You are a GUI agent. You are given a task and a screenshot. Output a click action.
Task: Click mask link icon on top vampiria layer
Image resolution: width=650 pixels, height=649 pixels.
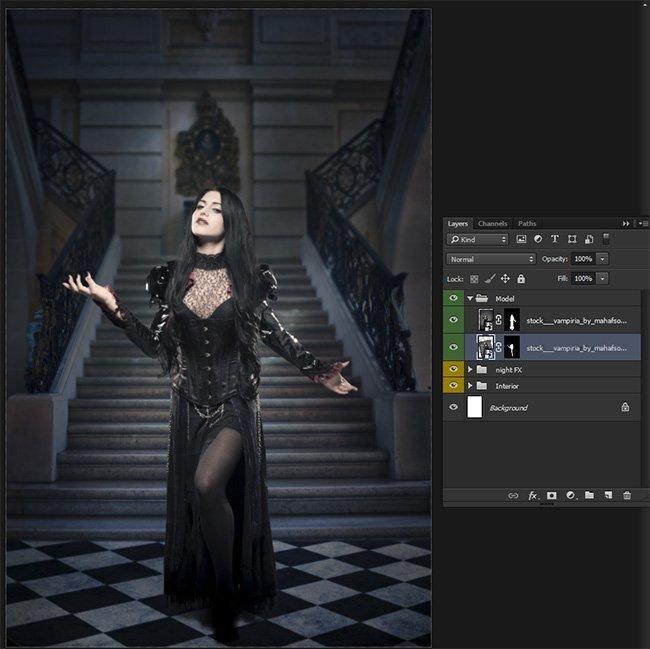click(x=499, y=320)
